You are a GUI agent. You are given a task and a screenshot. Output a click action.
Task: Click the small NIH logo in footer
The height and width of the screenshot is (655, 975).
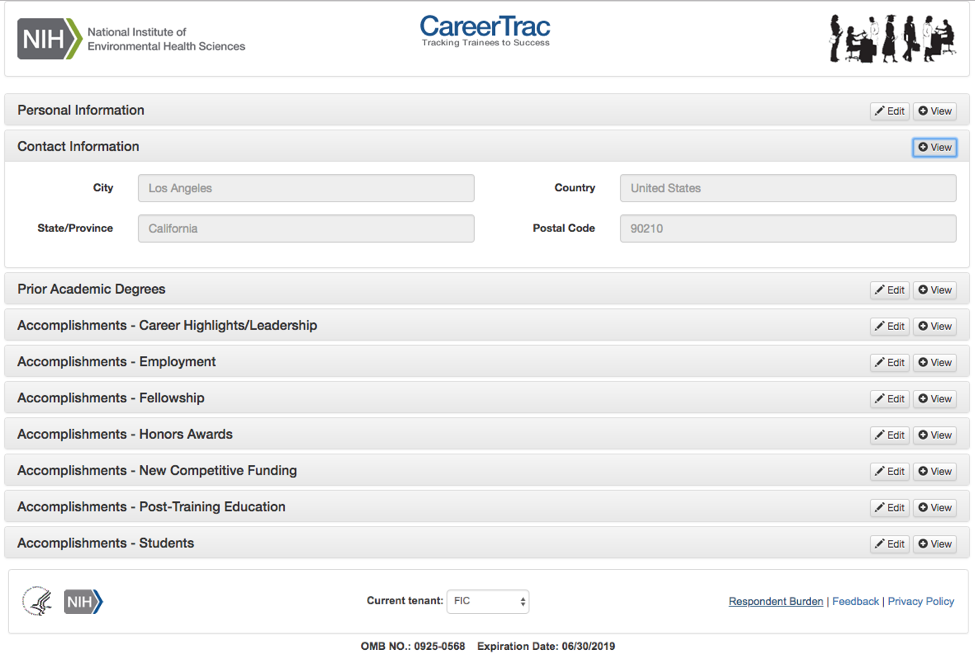pos(83,601)
